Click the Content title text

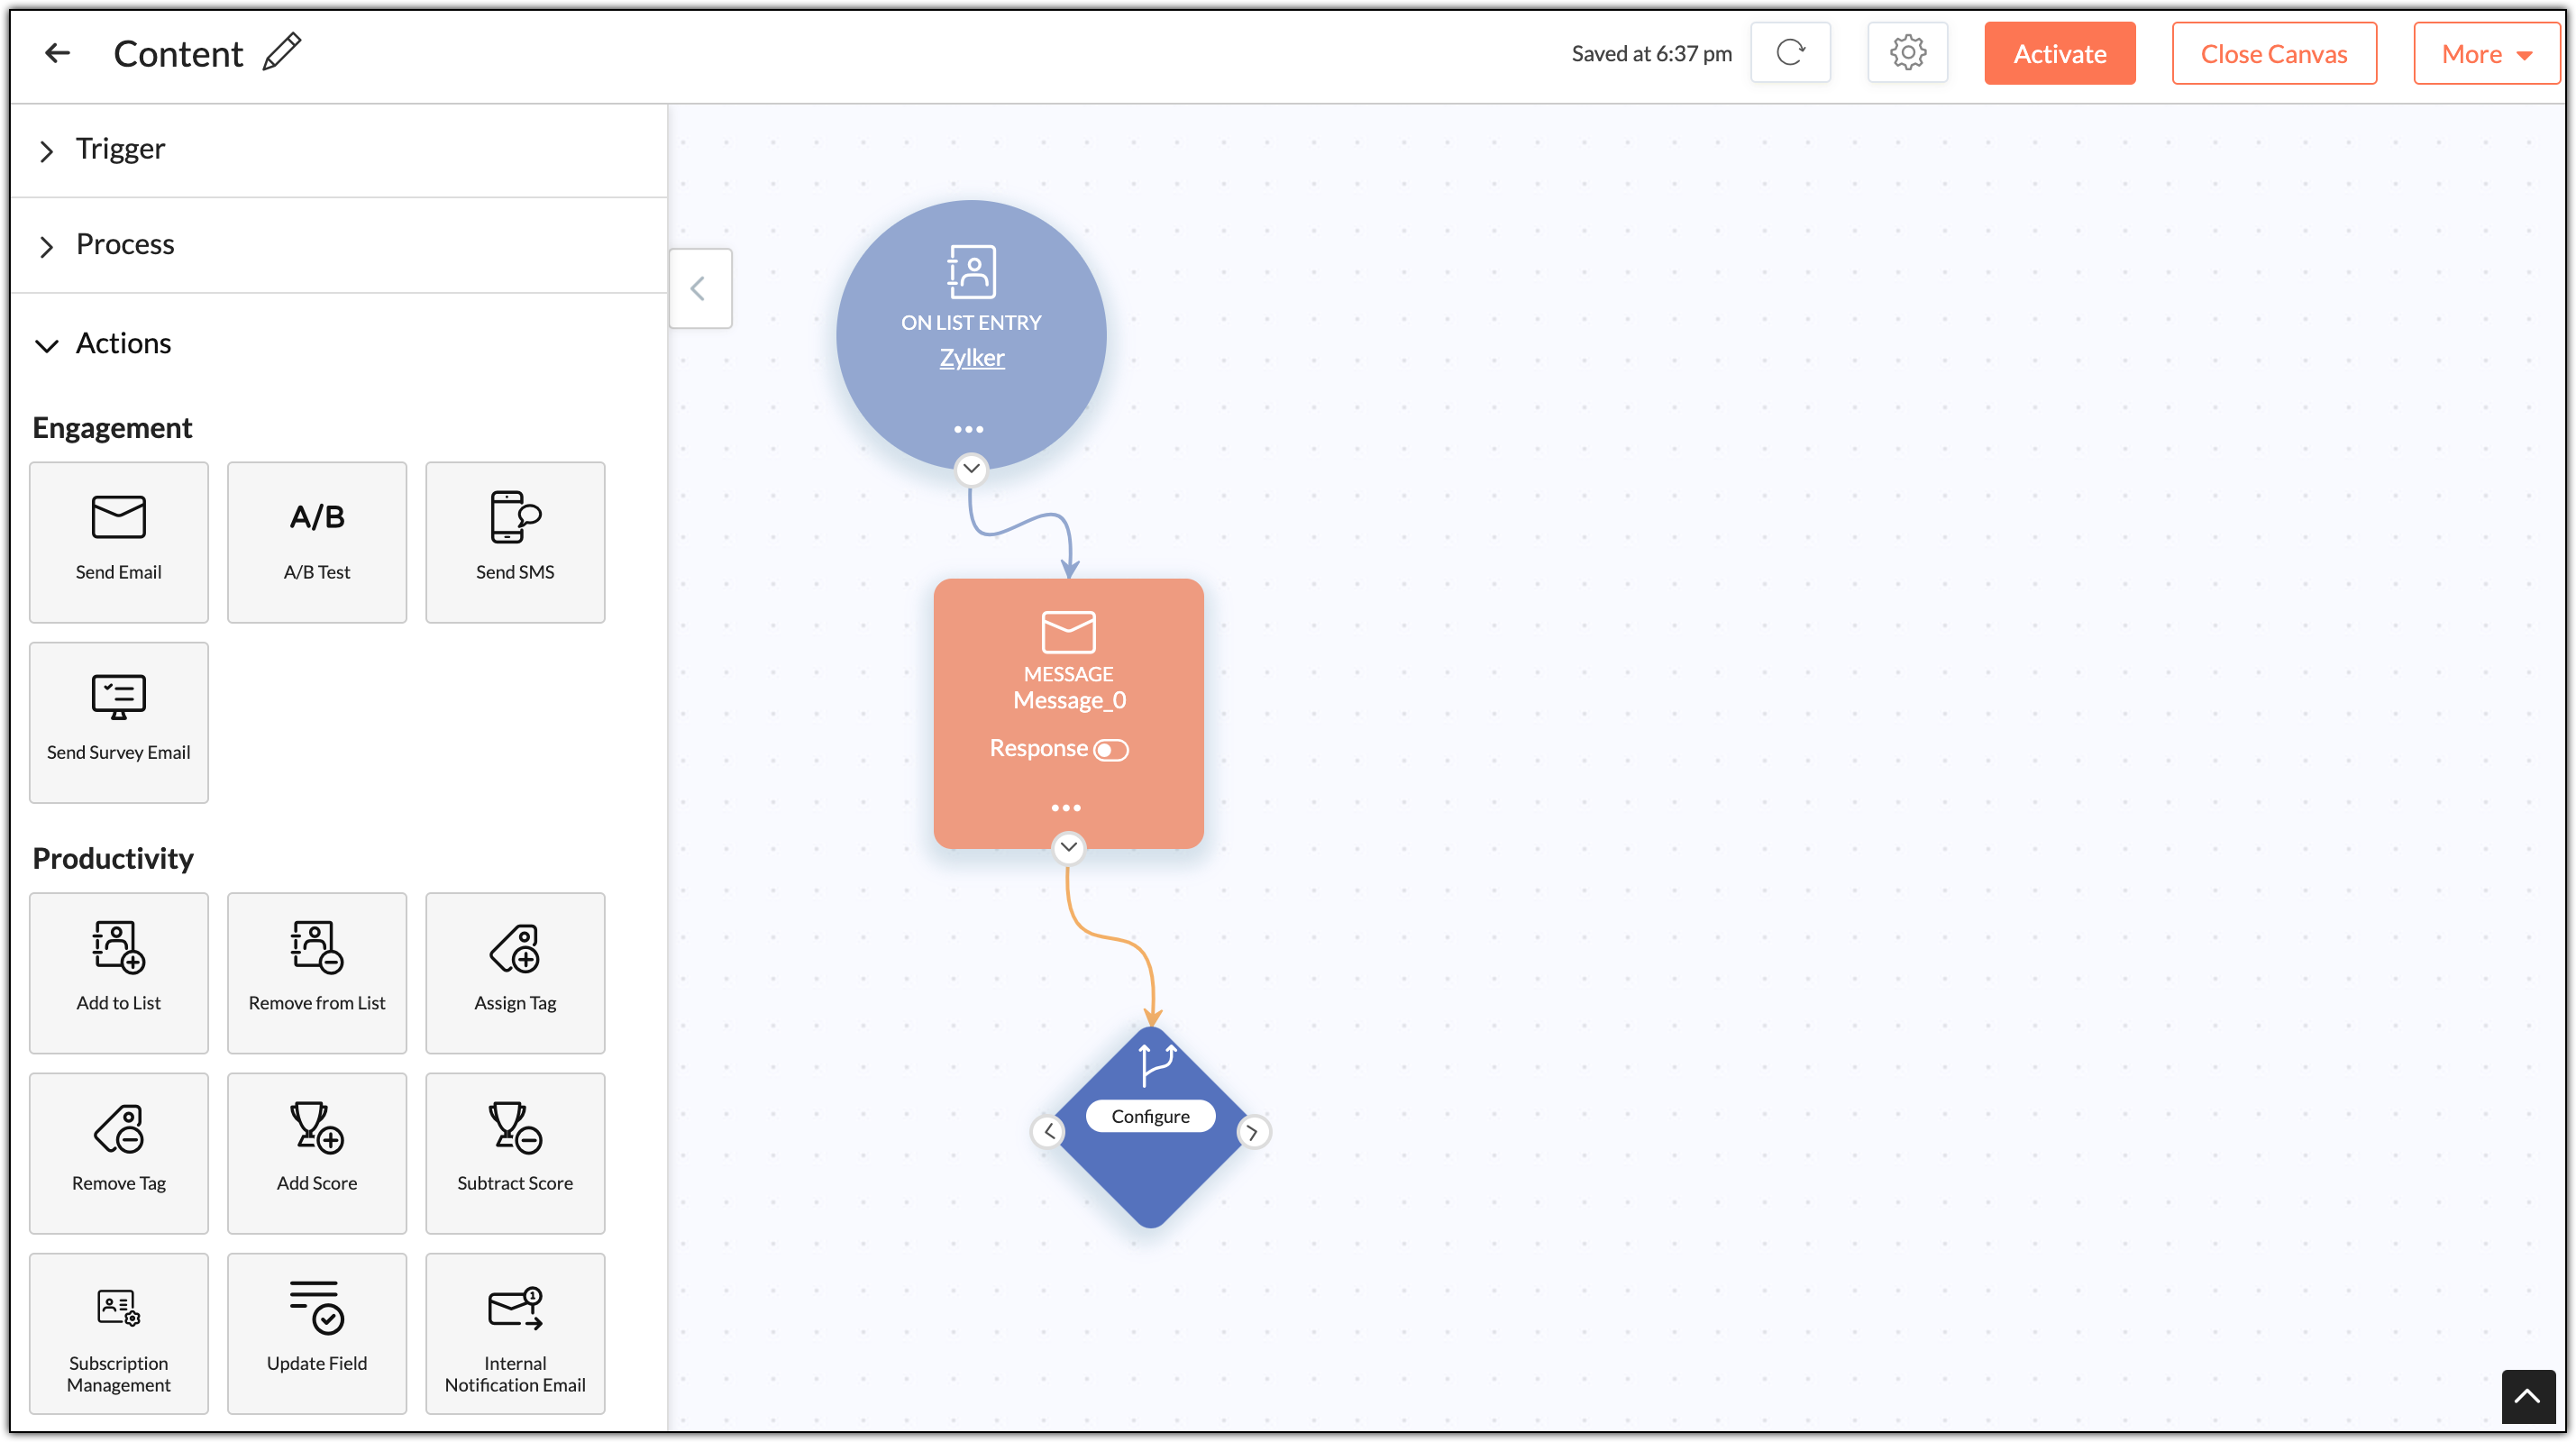point(178,54)
